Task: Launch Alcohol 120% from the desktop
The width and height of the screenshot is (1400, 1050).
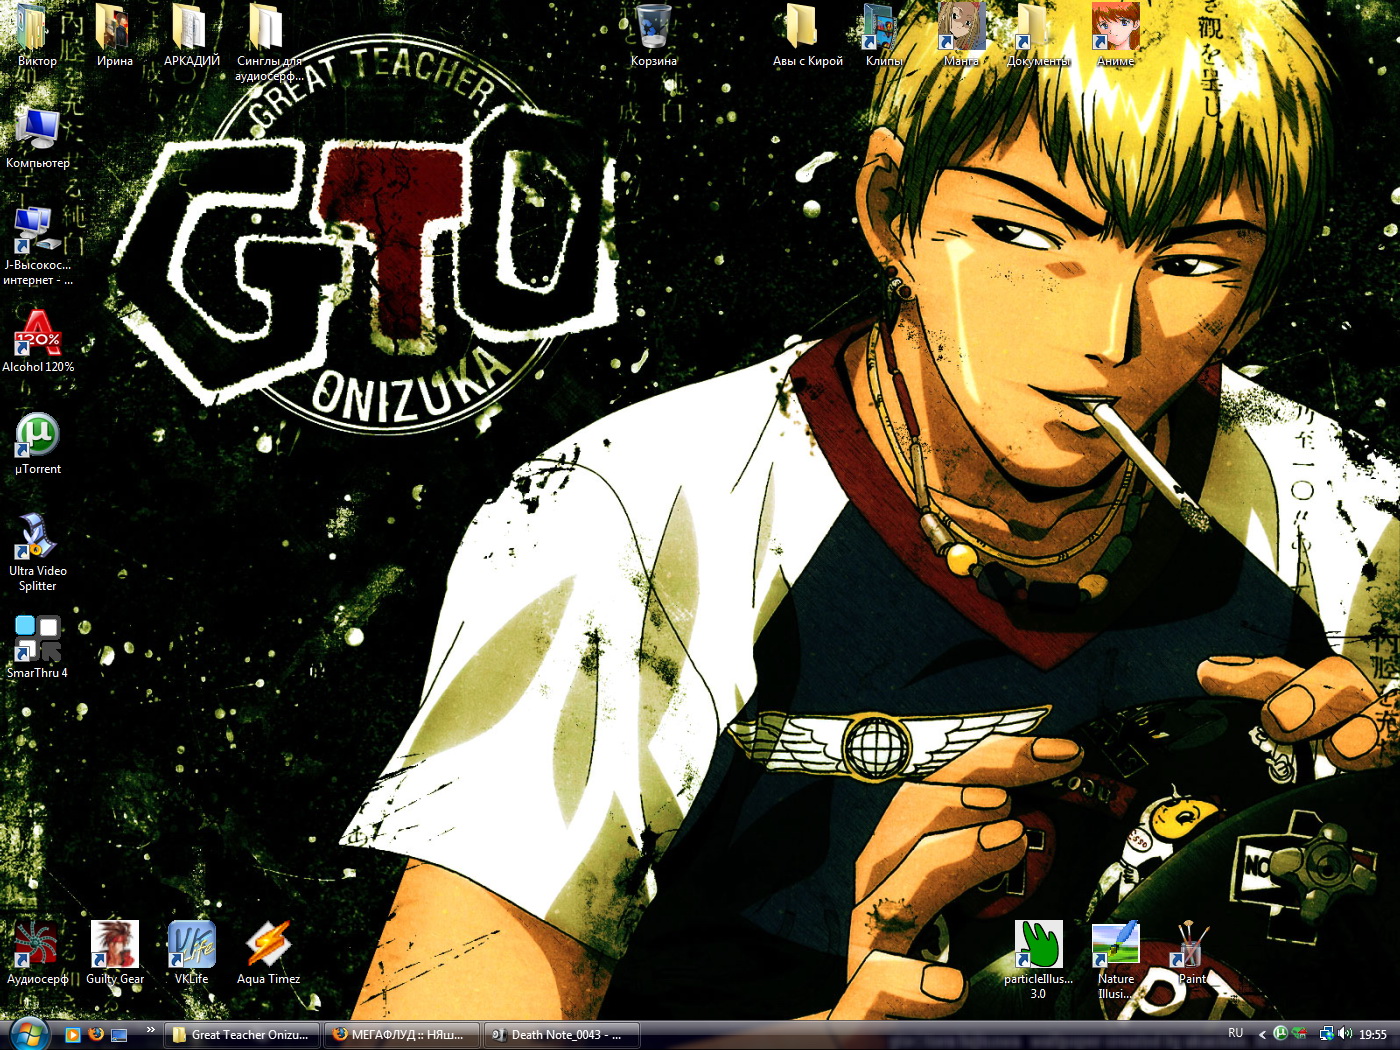Action: [37, 341]
